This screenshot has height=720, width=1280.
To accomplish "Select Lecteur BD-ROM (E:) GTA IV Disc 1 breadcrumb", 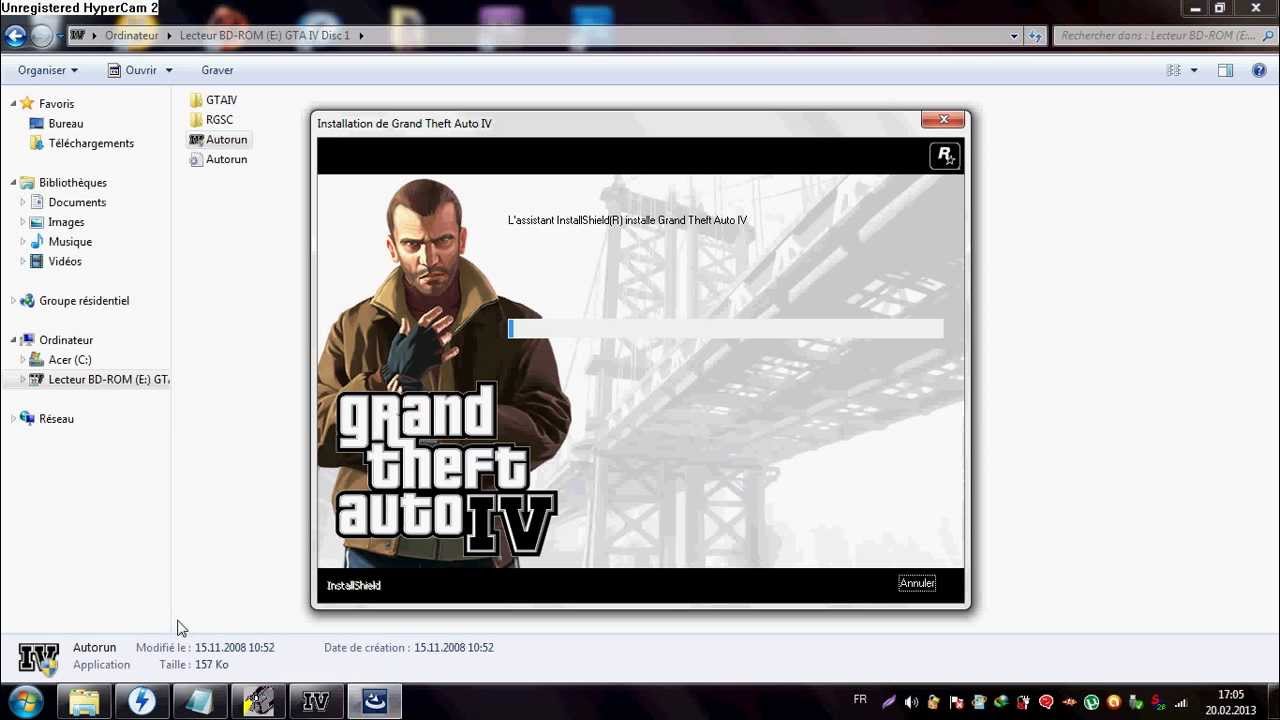I will 265,35.
